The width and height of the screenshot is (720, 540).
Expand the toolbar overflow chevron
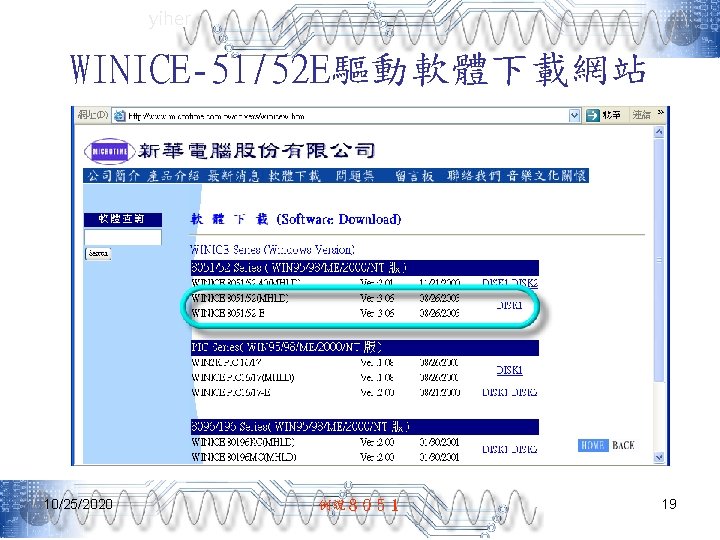tap(661, 112)
